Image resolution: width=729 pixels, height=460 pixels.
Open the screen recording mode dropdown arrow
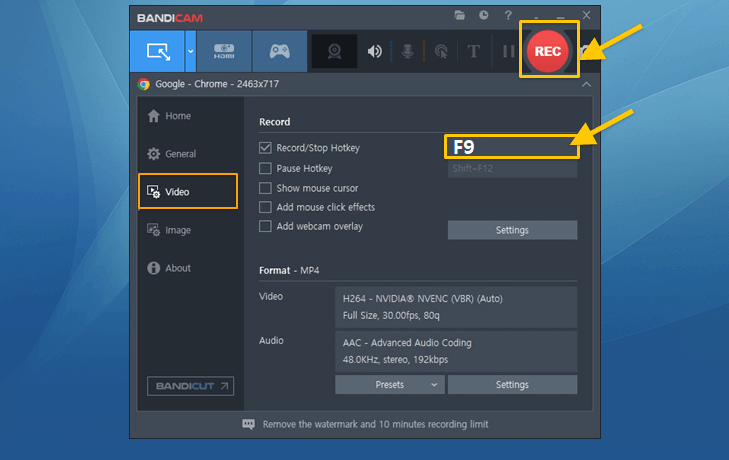pos(191,51)
